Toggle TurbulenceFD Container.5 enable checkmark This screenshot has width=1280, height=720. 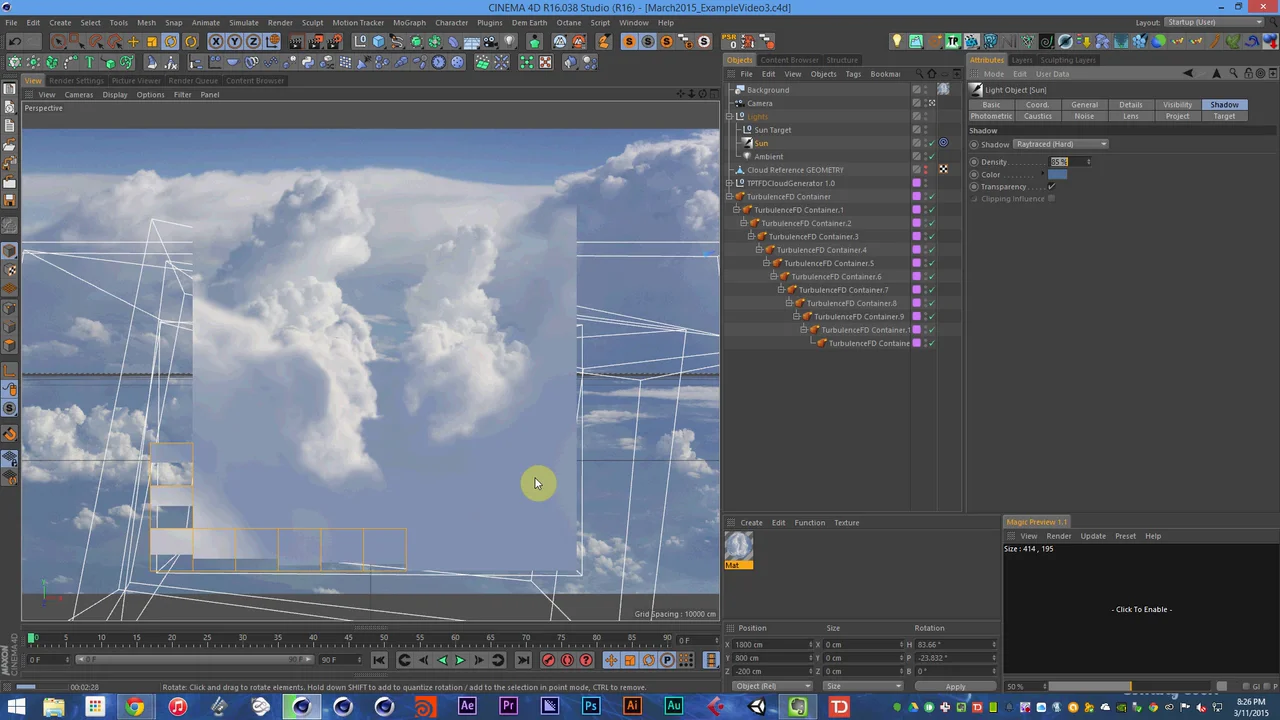point(931,263)
